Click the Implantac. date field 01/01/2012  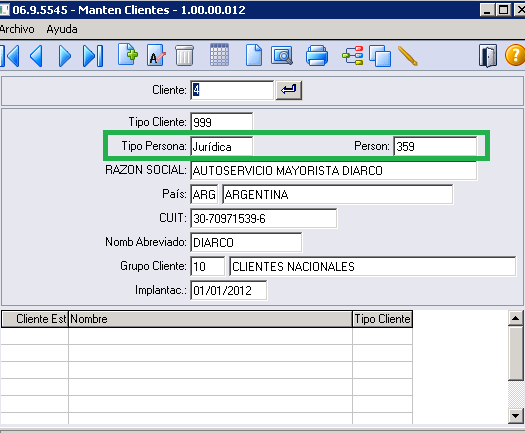[229, 290]
